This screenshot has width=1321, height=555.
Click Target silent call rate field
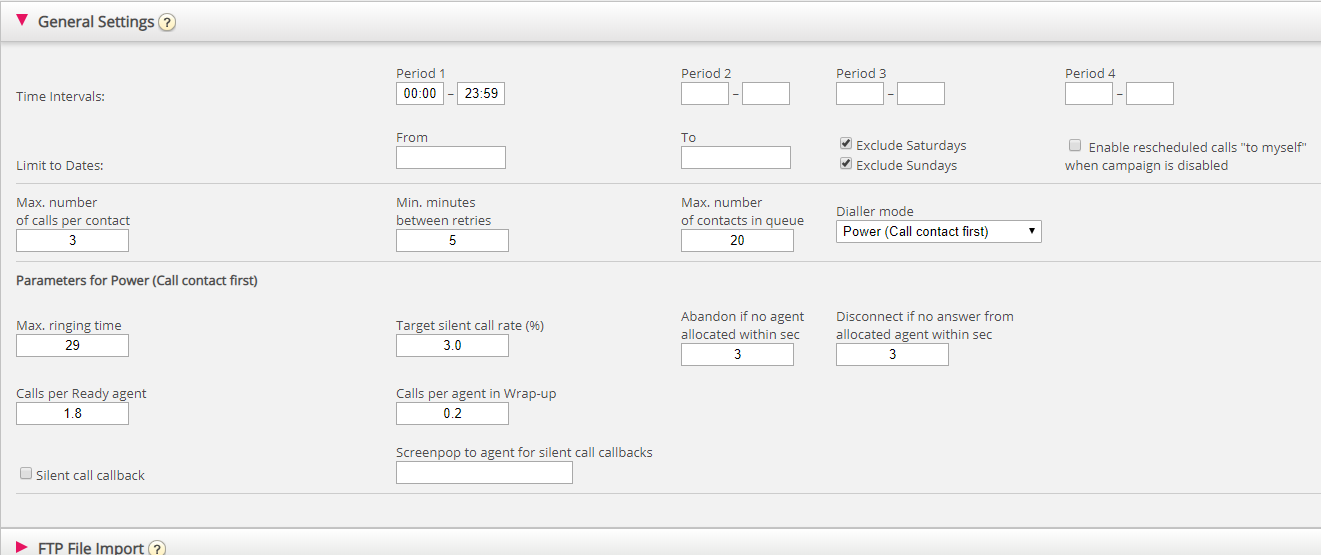[452, 346]
